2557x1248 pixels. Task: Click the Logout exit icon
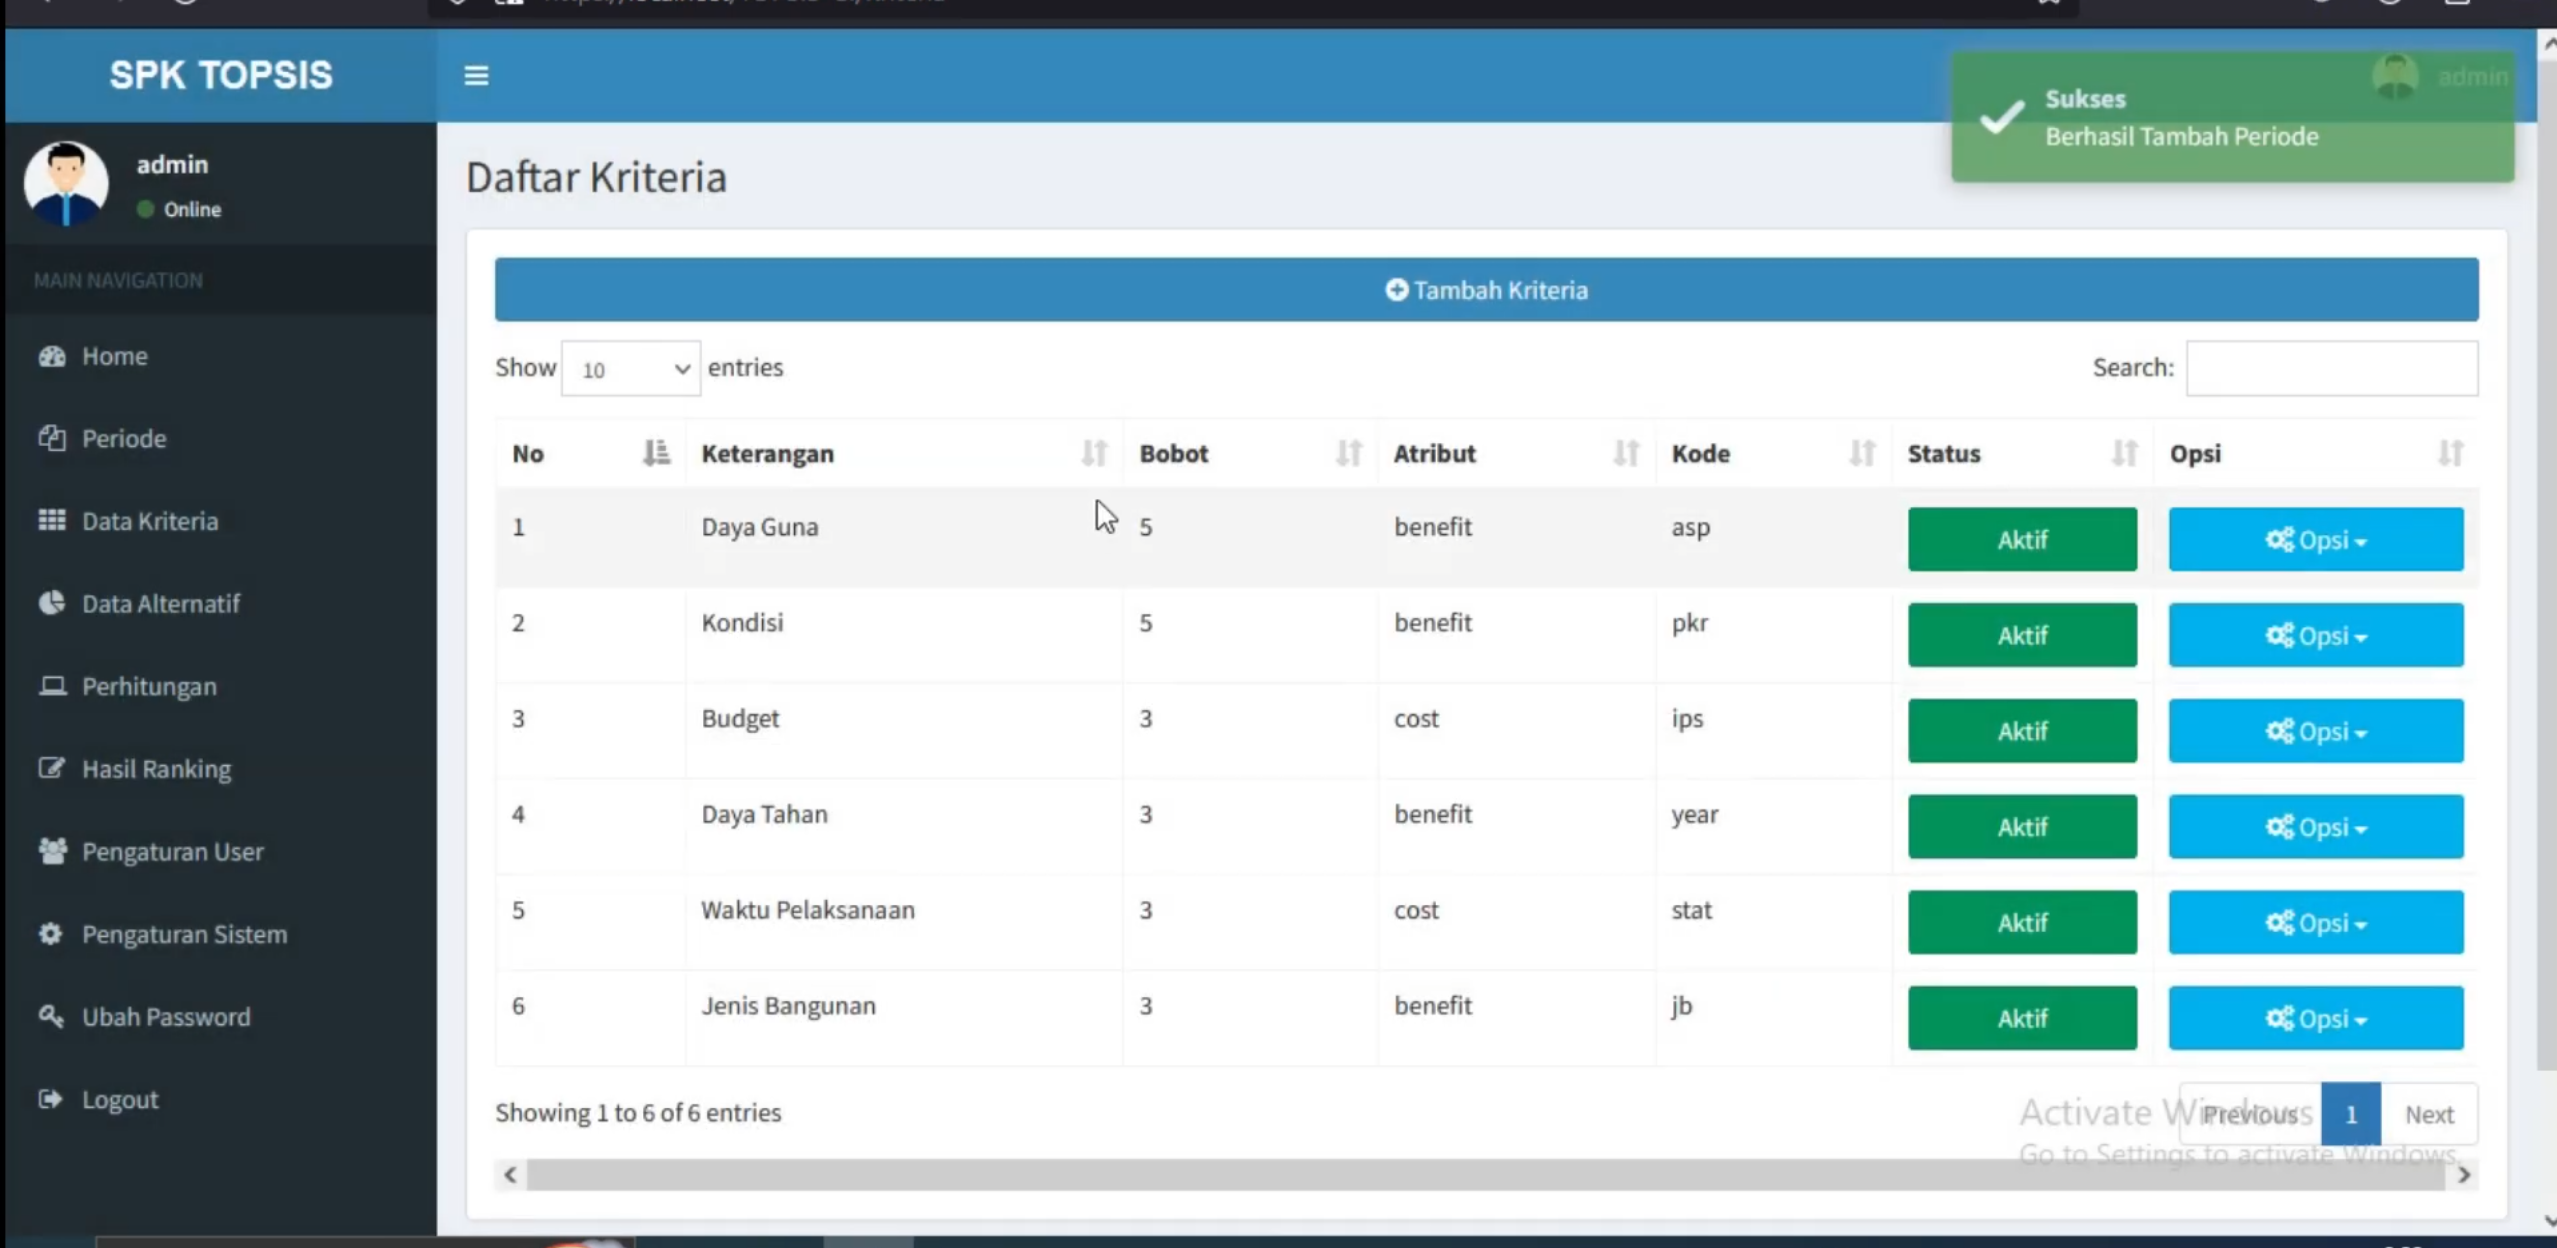point(50,1099)
